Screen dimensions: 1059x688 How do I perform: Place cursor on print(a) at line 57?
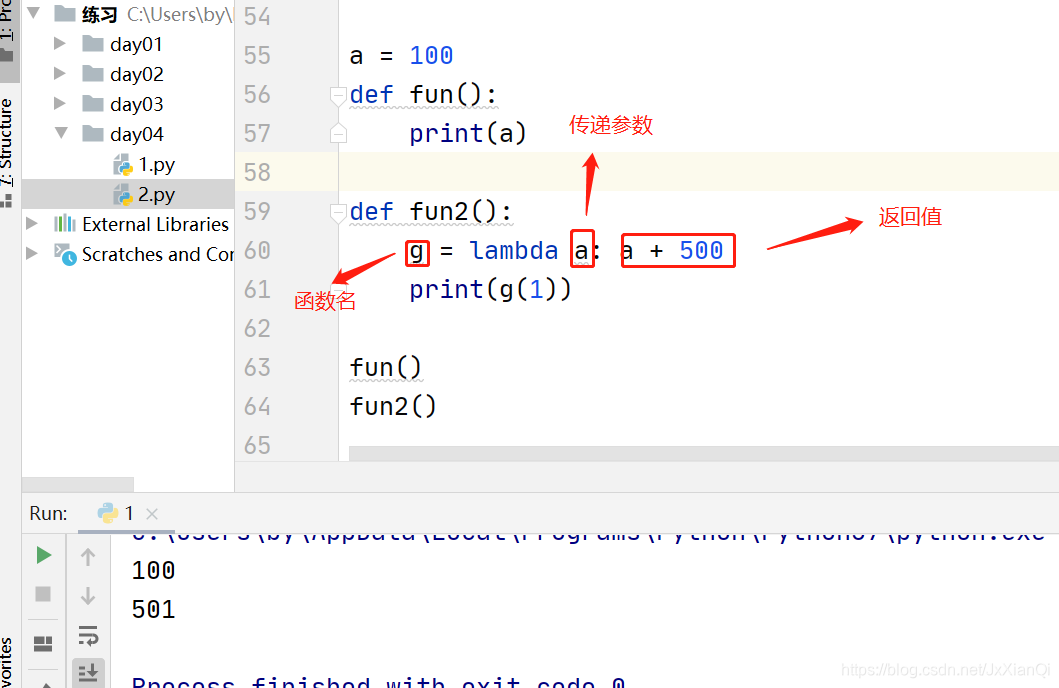click(x=468, y=134)
